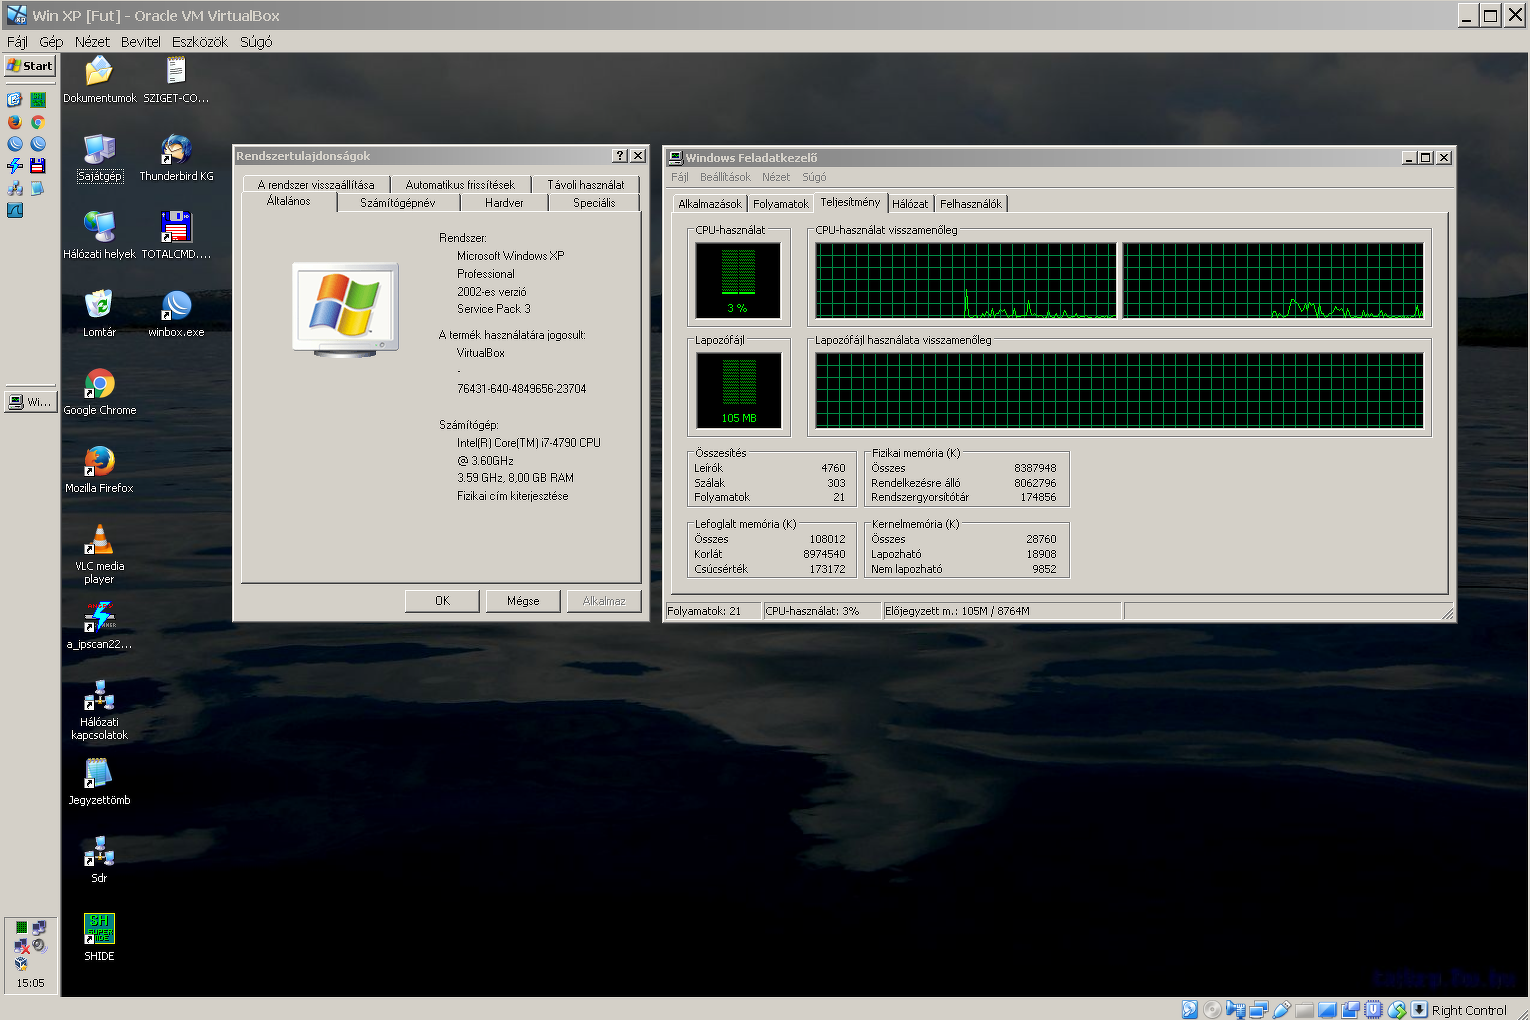The width and height of the screenshot is (1530, 1020).
Task: Click the Microsoft Windows XP system text
Action: (511, 256)
